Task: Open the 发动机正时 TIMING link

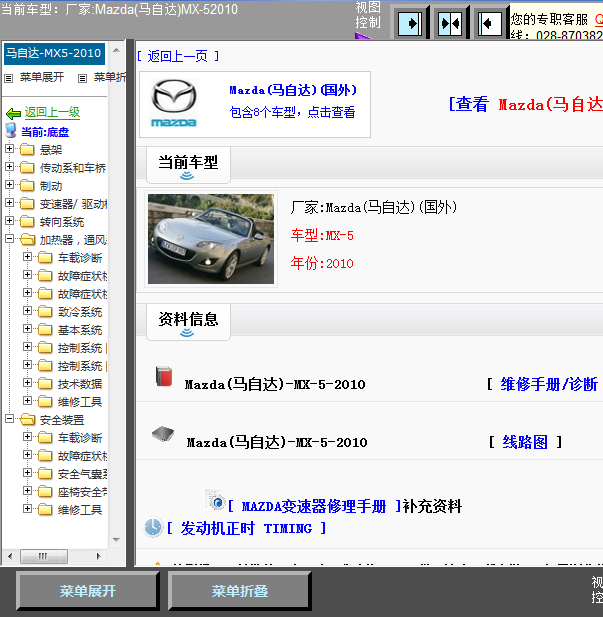Action: coord(246,528)
